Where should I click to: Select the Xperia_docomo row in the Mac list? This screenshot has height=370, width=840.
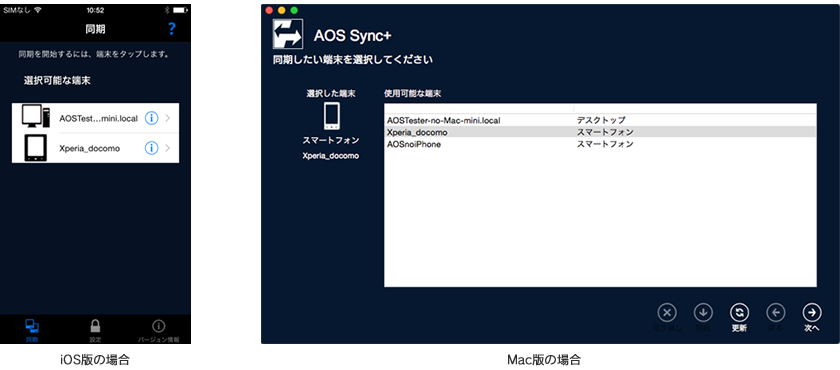pyautogui.click(x=601, y=132)
